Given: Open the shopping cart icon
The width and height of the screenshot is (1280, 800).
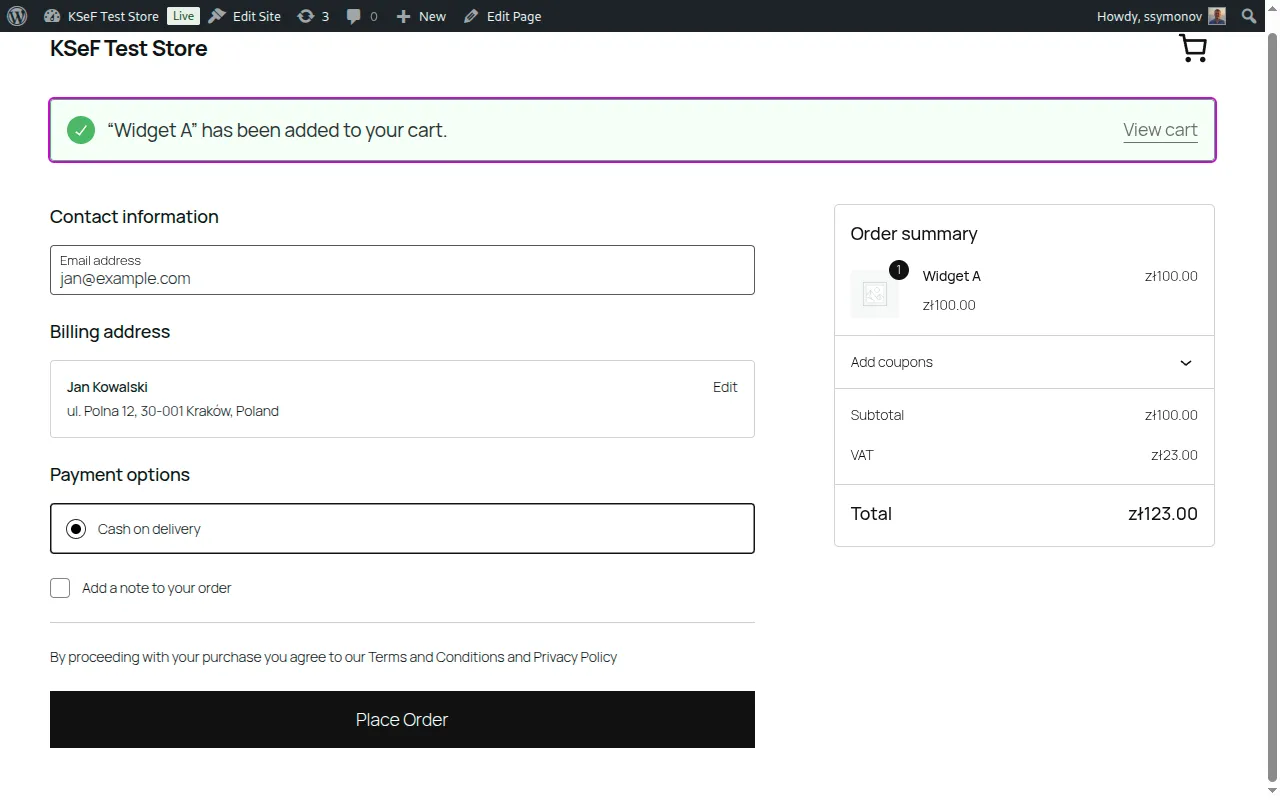Looking at the screenshot, I should click(1193, 49).
